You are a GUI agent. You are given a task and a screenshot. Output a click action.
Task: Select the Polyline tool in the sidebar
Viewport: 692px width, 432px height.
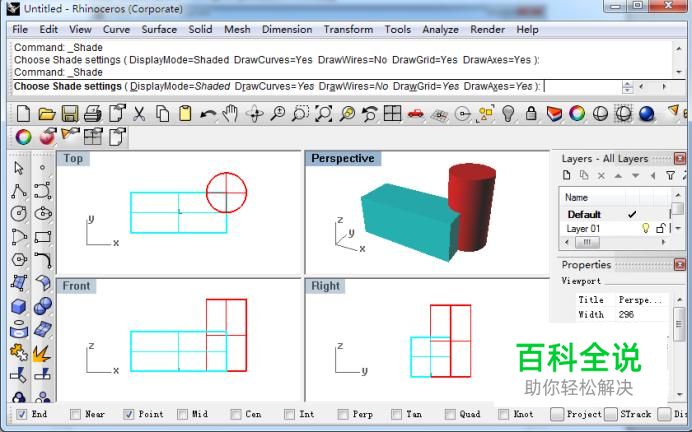pyautogui.click(x=19, y=191)
